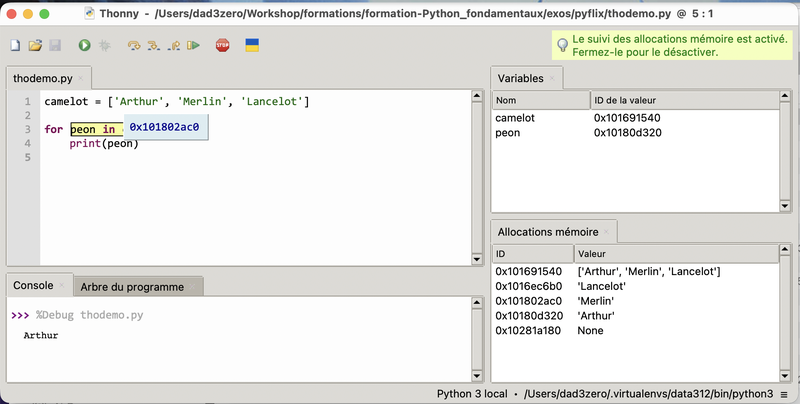Viewport: 800px width, 404px height.
Task: Click the Resume execution icon
Action: 193,45
